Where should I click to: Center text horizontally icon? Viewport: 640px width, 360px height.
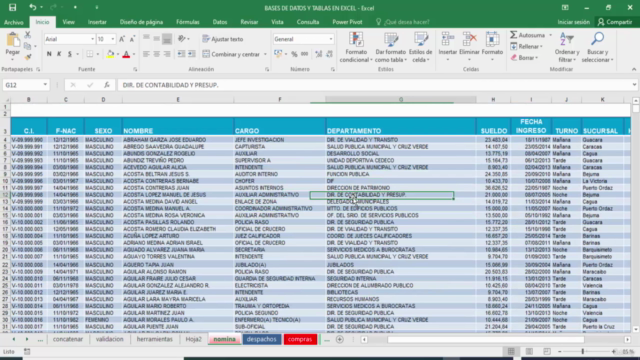(x=157, y=54)
